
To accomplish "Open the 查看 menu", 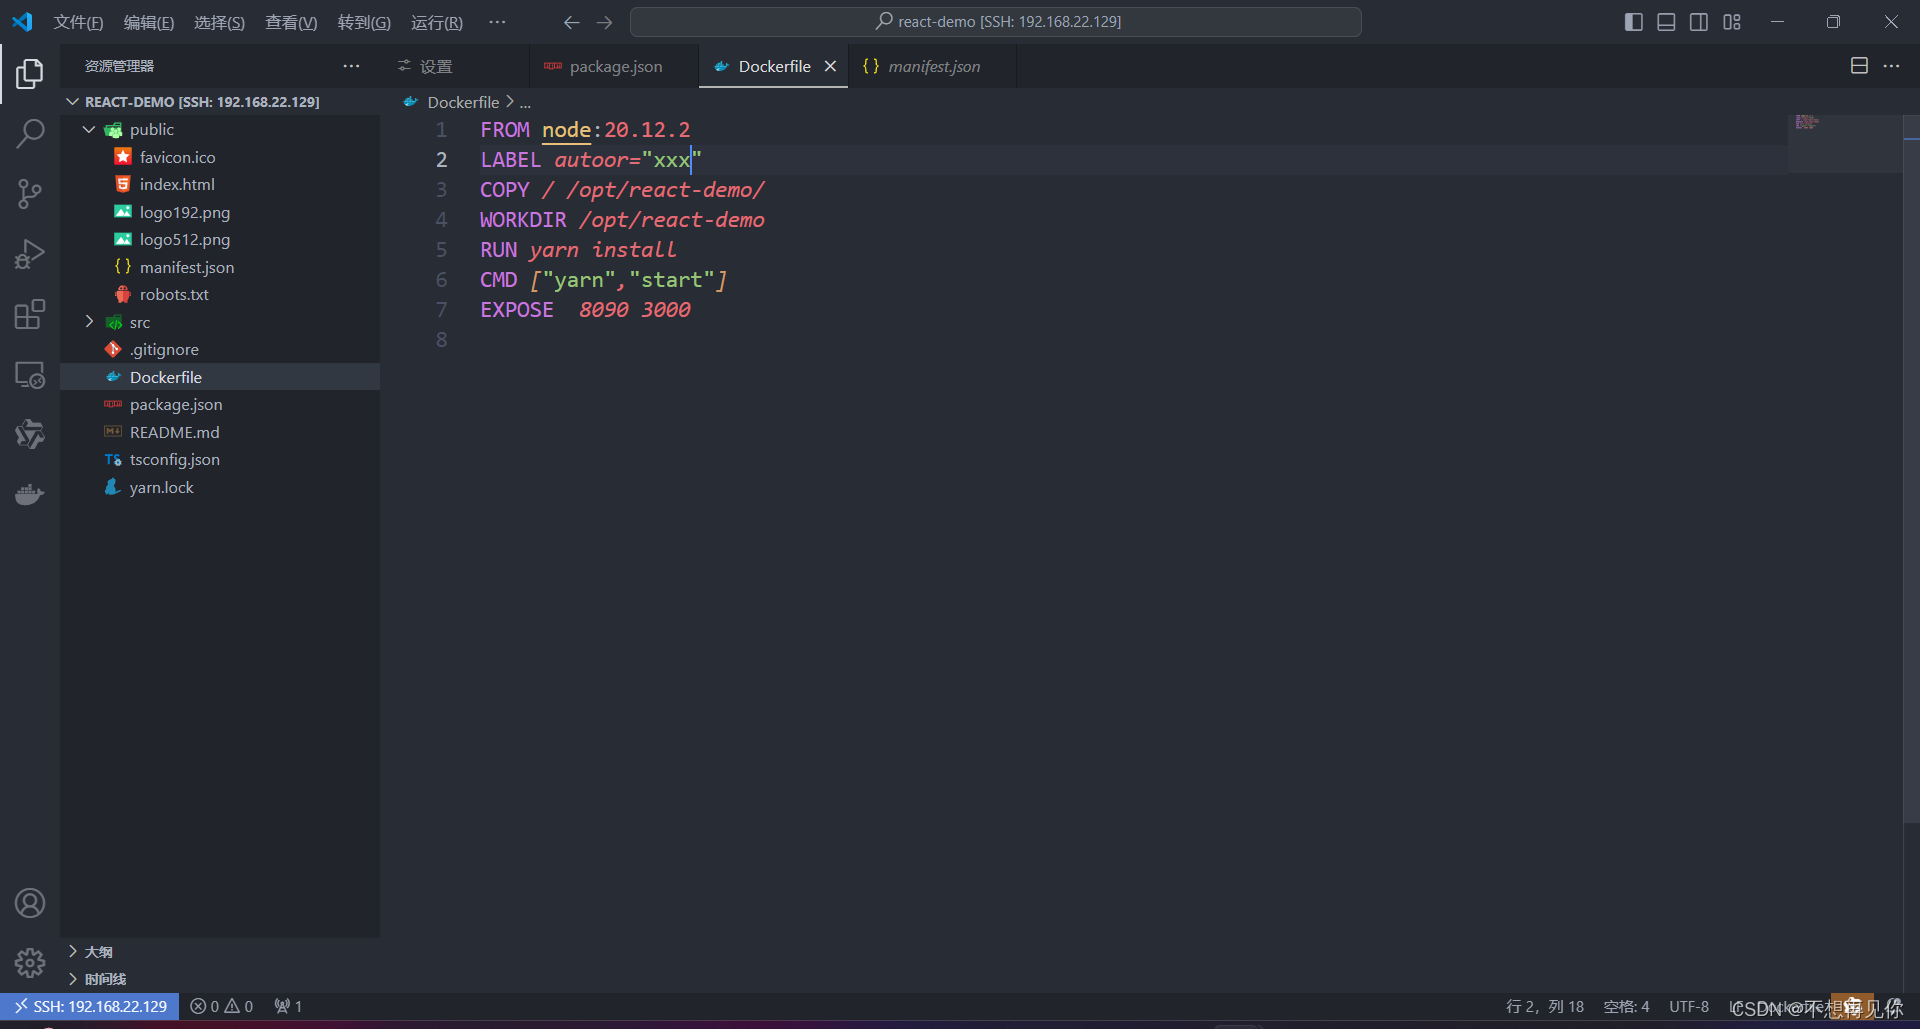I will 290,22.
